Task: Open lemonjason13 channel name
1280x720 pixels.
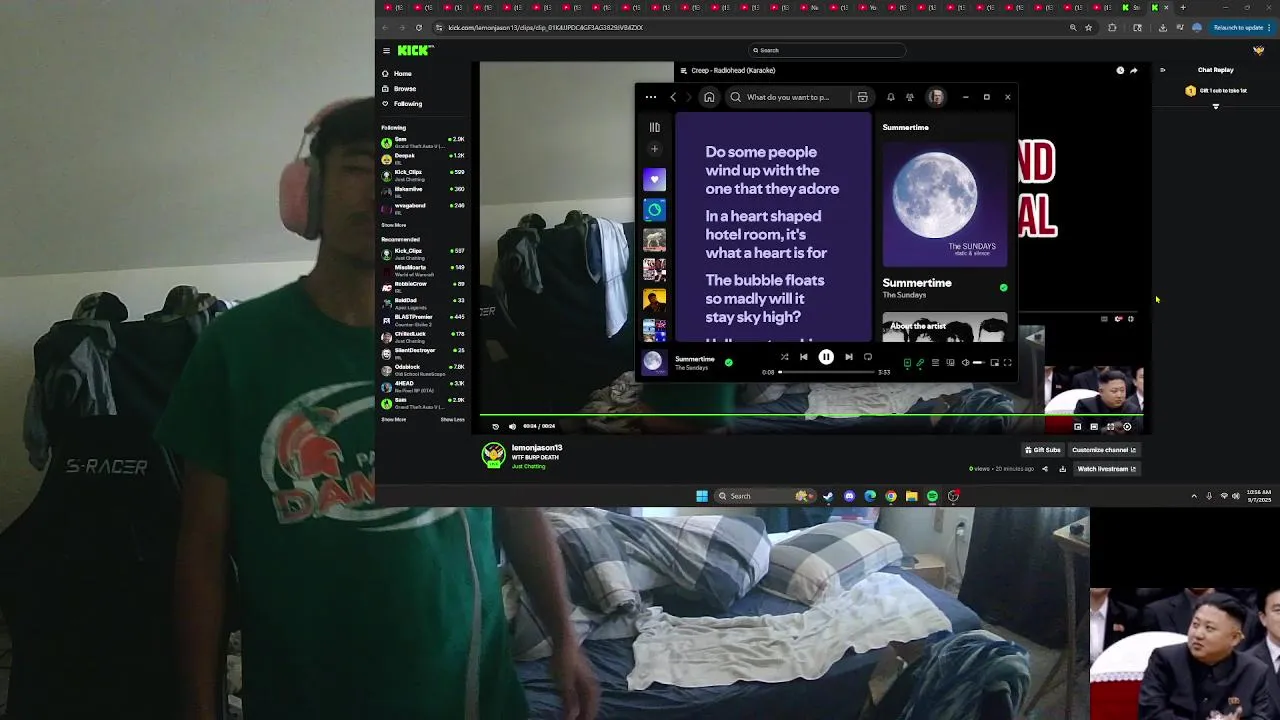Action: pos(537,448)
